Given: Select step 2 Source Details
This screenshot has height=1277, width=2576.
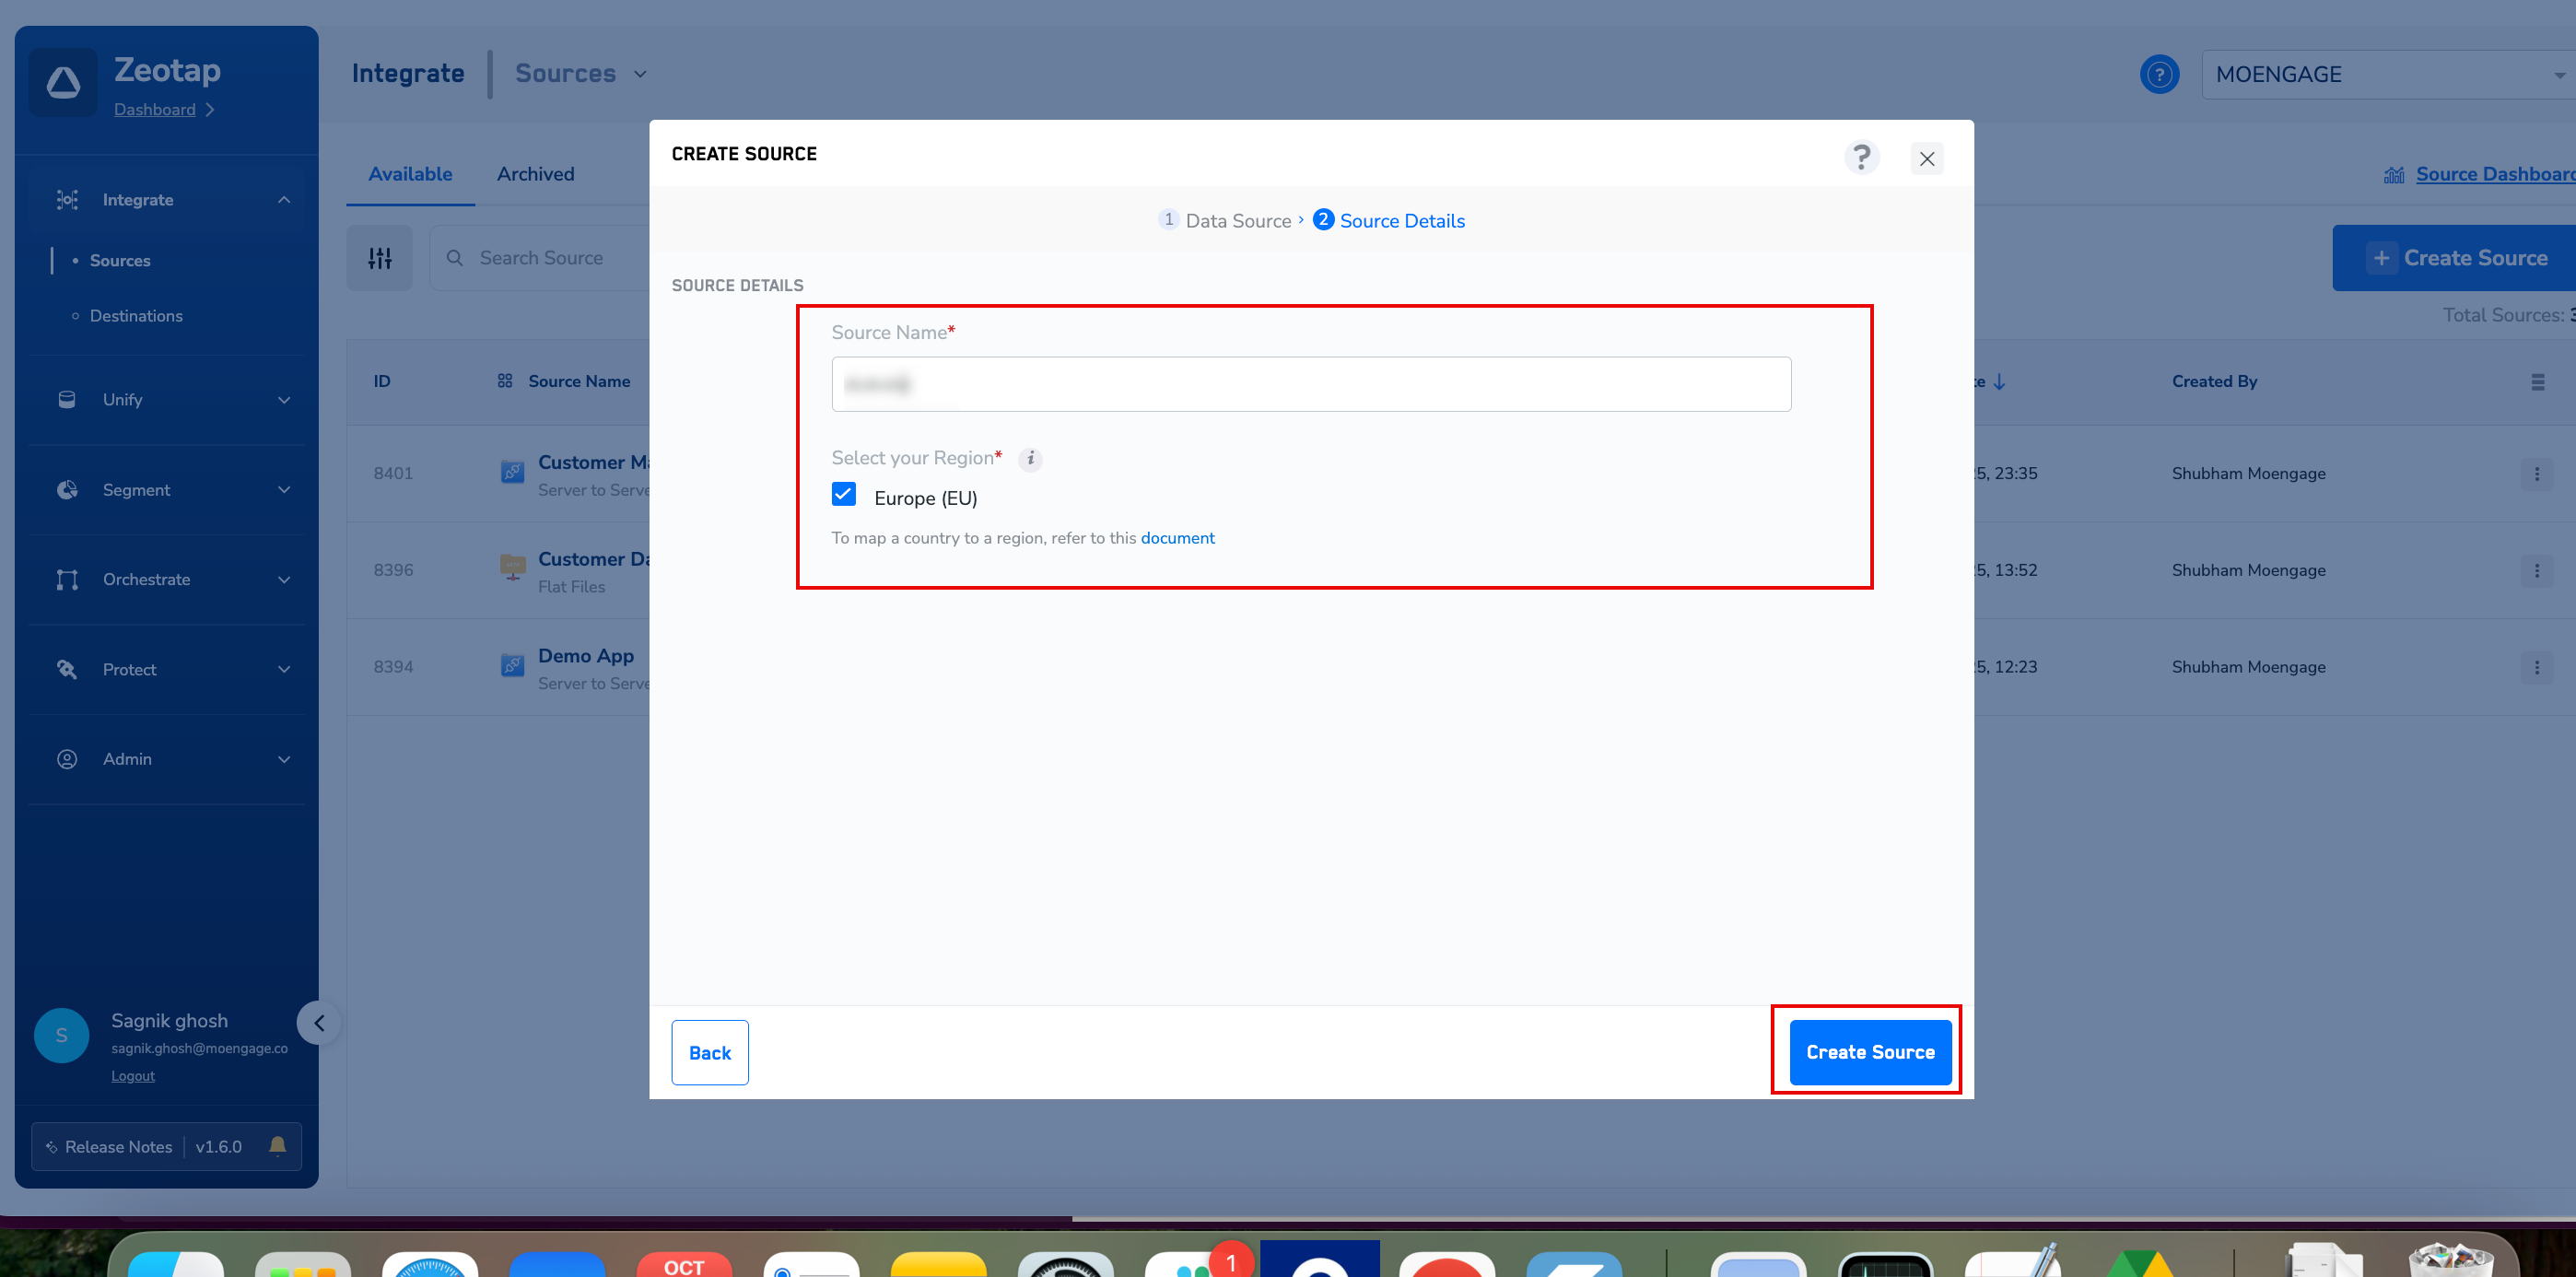Looking at the screenshot, I should 1389,221.
